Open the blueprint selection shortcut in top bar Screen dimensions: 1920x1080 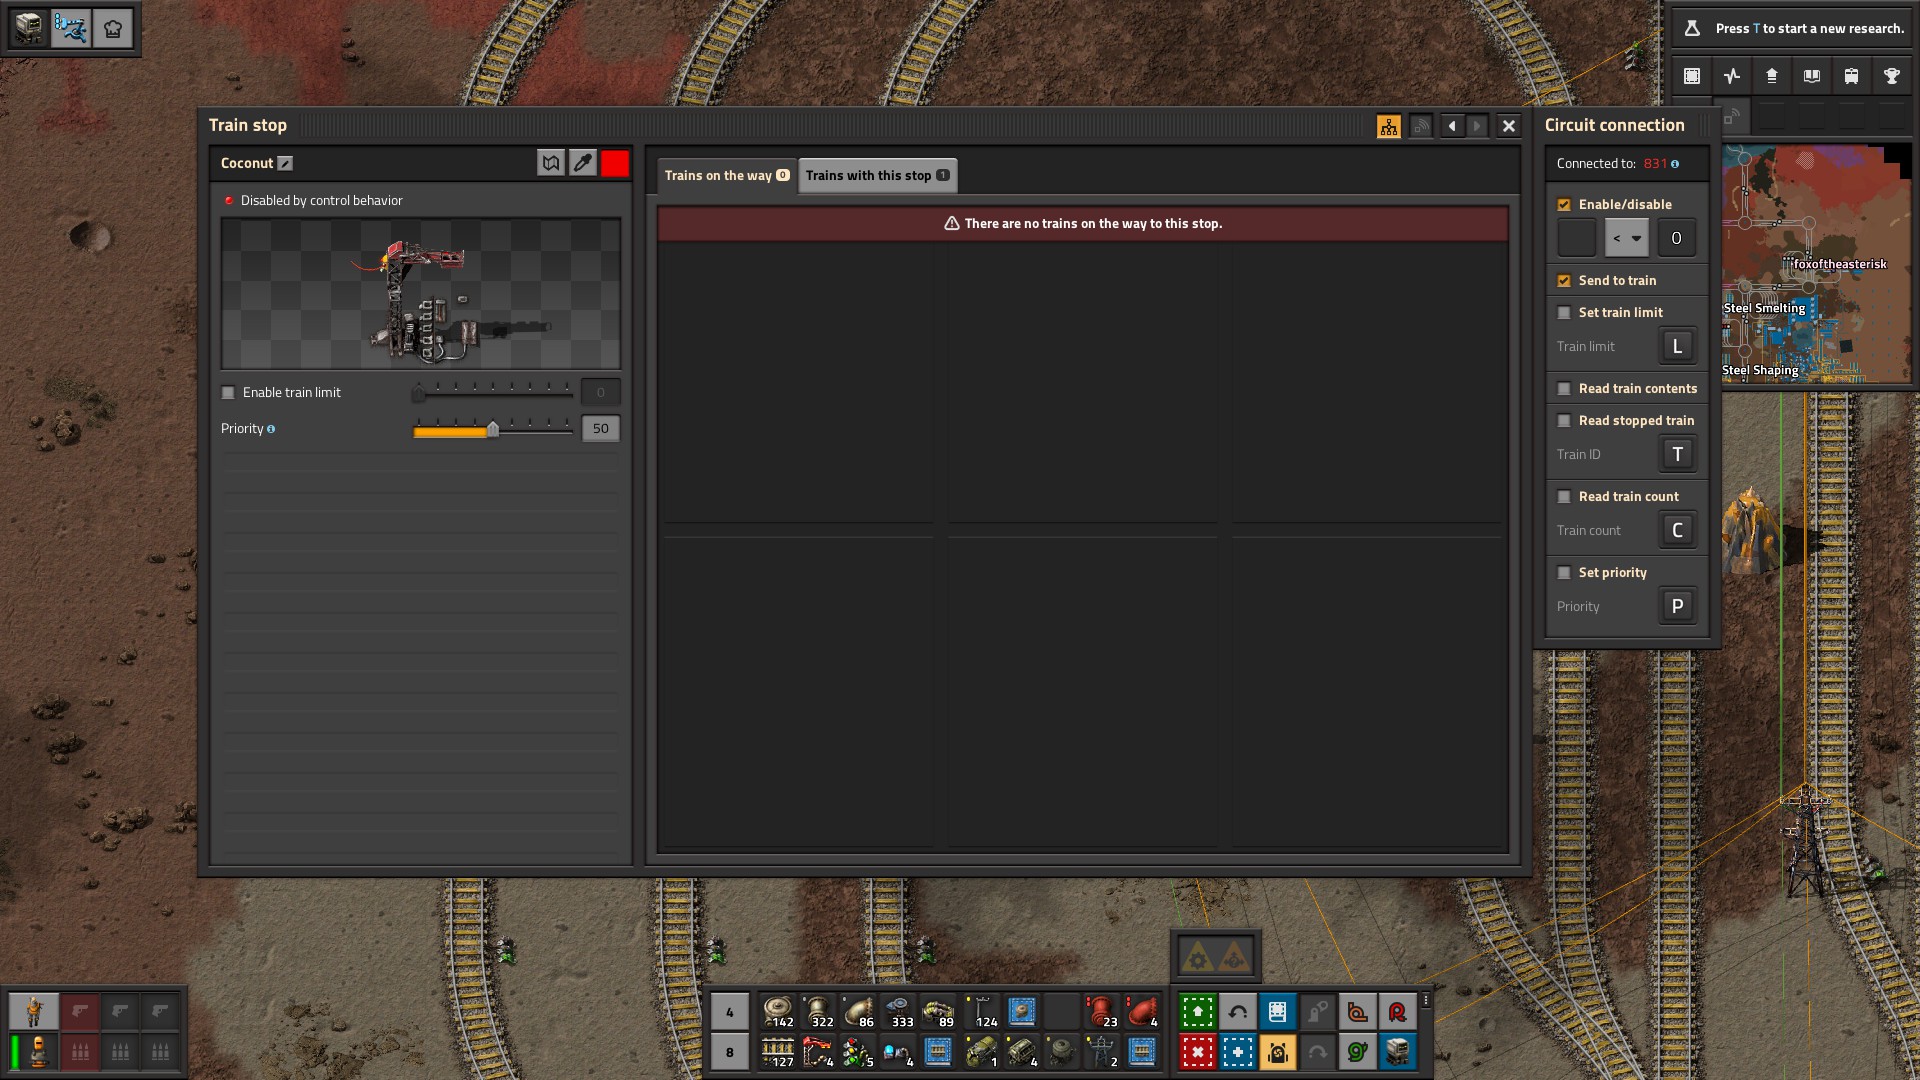(x=1692, y=76)
